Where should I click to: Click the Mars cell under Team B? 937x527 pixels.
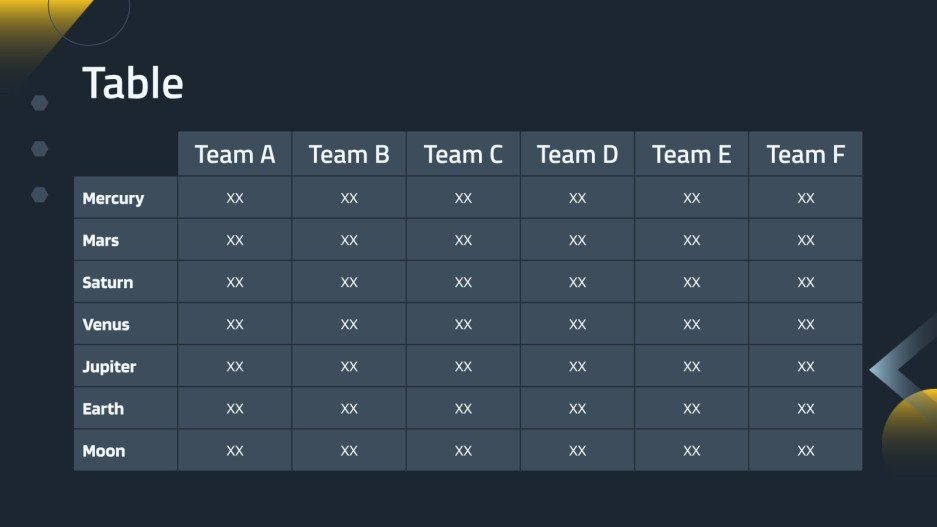pos(349,240)
